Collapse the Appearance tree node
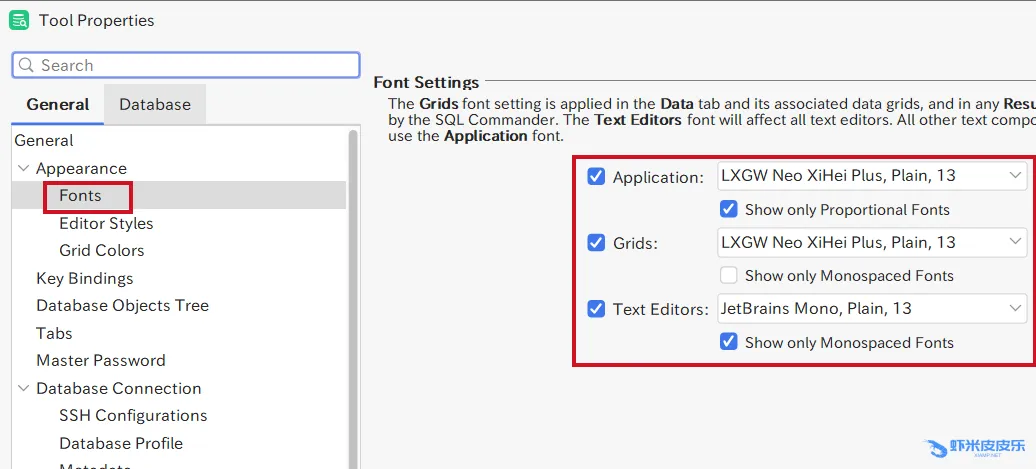Screen dimensions: 1036x469 (23, 169)
